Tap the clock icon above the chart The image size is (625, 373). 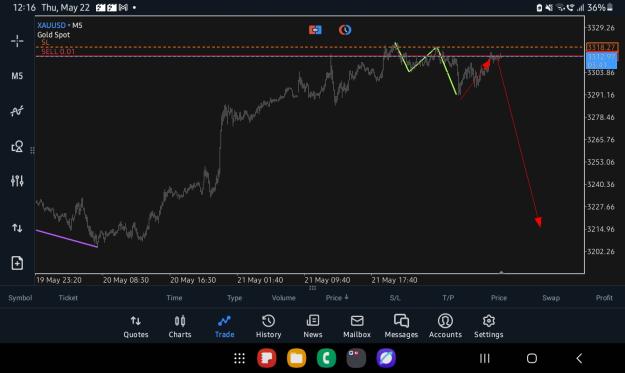[345, 30]
